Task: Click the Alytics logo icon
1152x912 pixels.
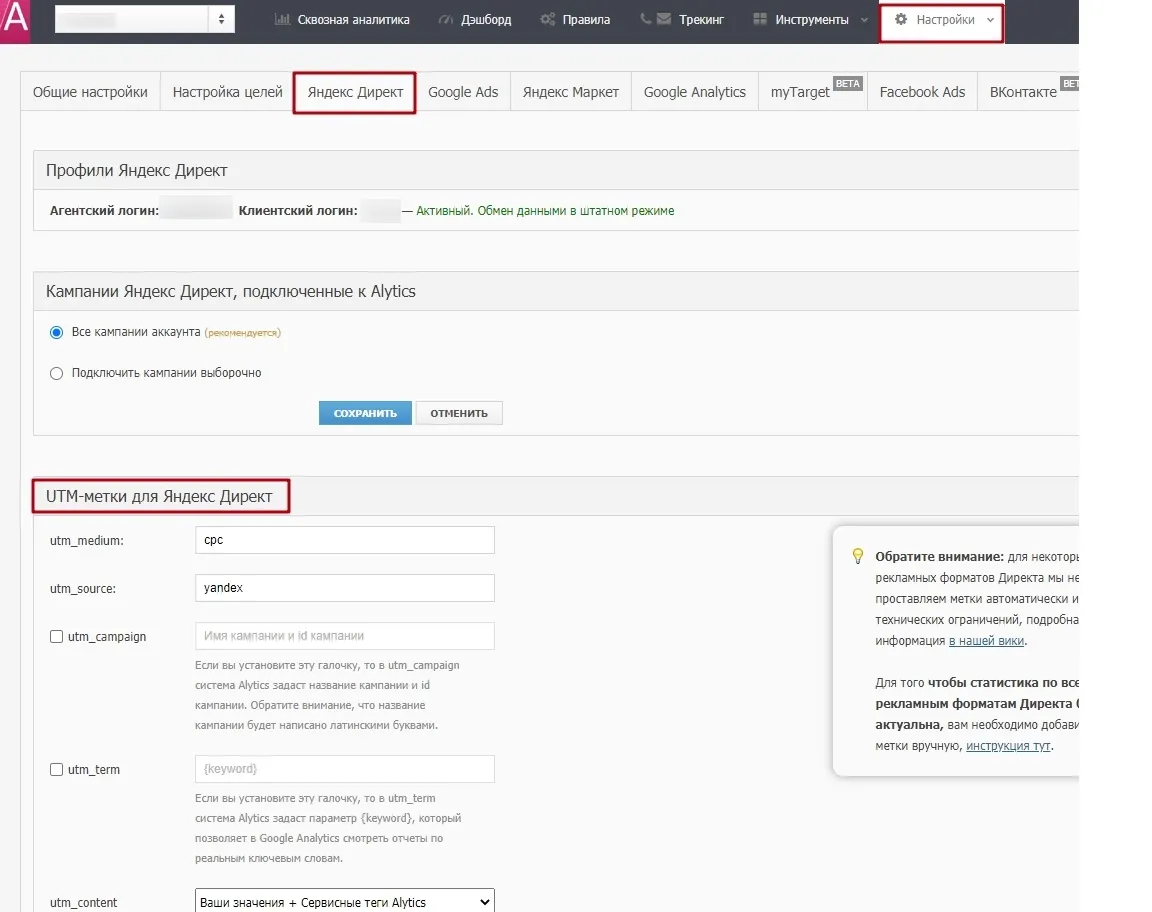Action: coord(15,21)
